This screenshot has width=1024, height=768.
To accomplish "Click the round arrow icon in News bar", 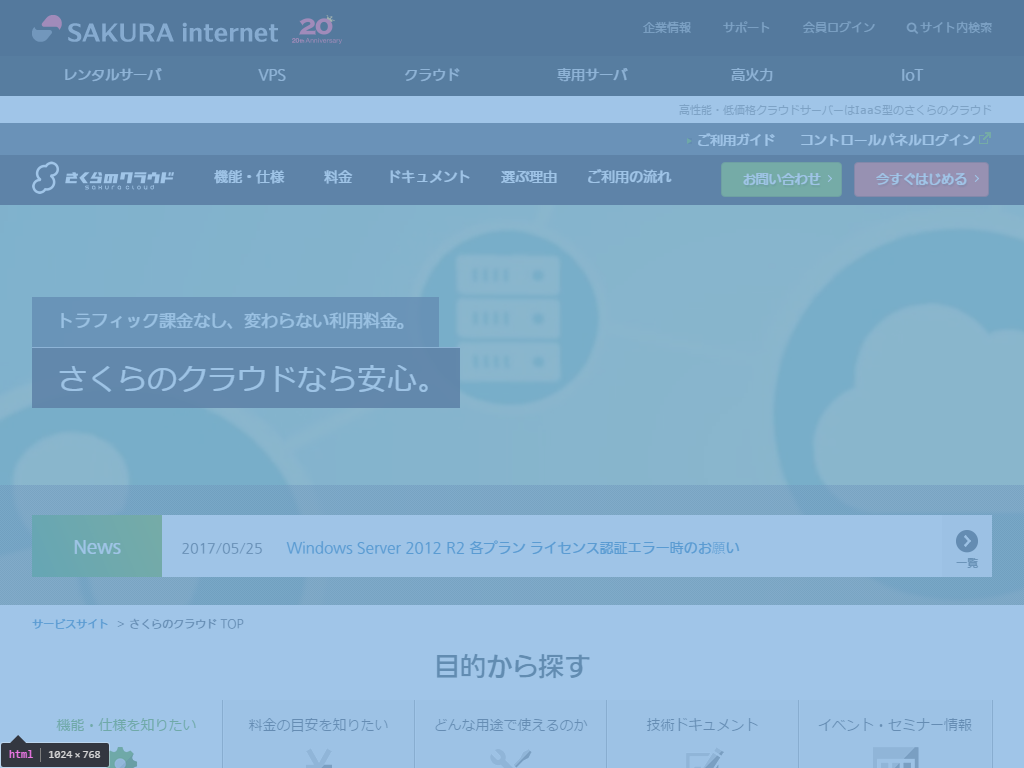I will coord(967,541).
